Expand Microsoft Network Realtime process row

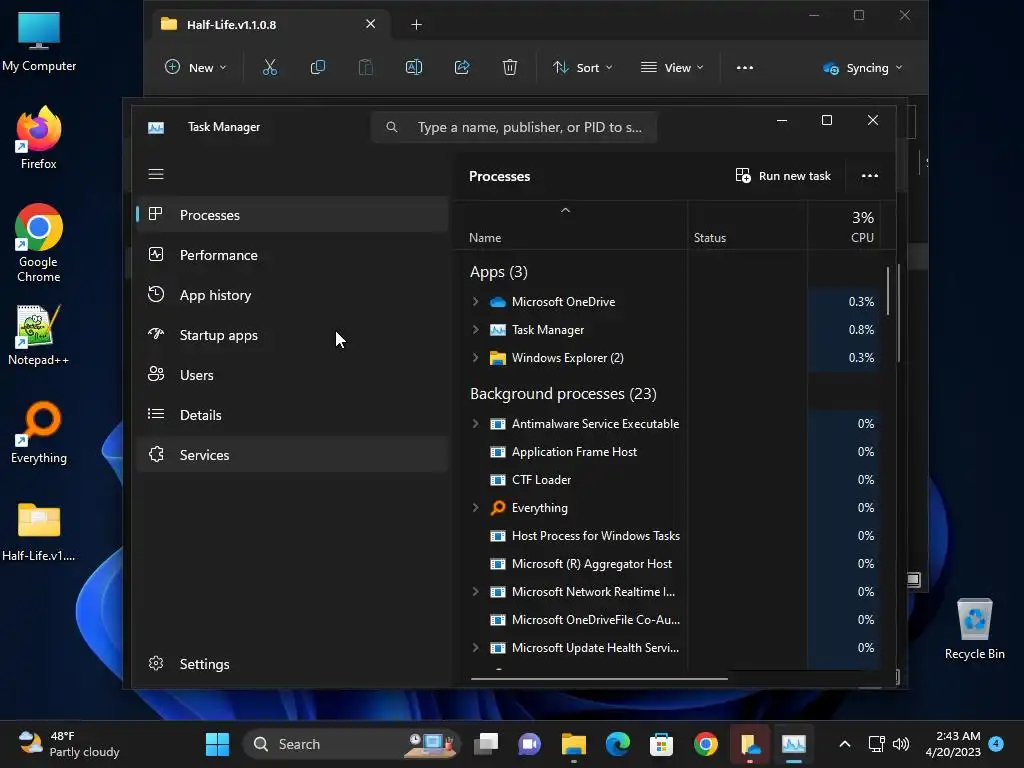475,592
